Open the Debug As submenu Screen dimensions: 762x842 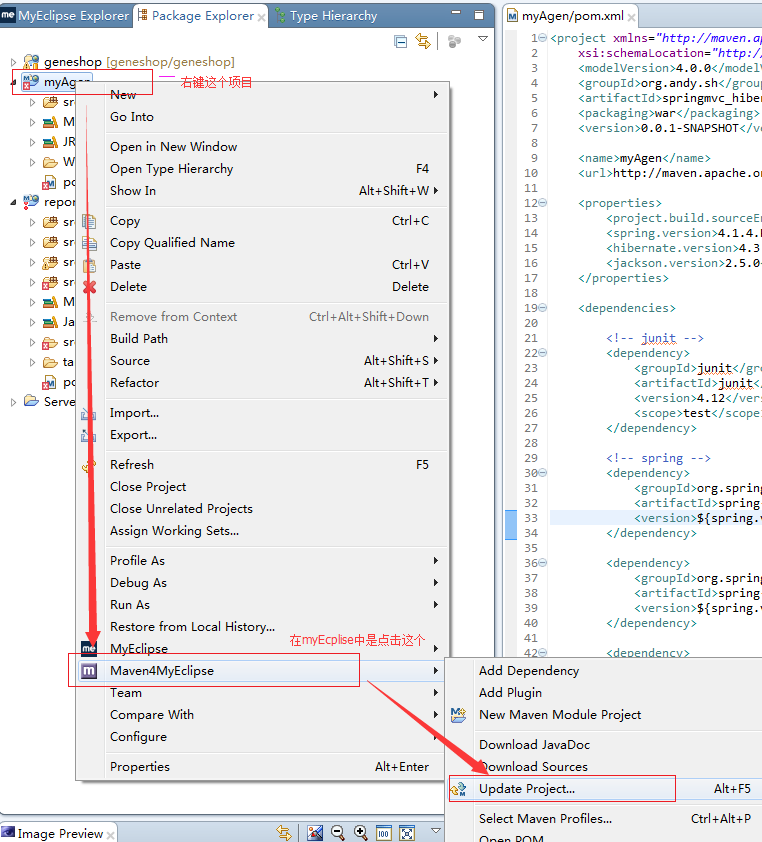274,583
